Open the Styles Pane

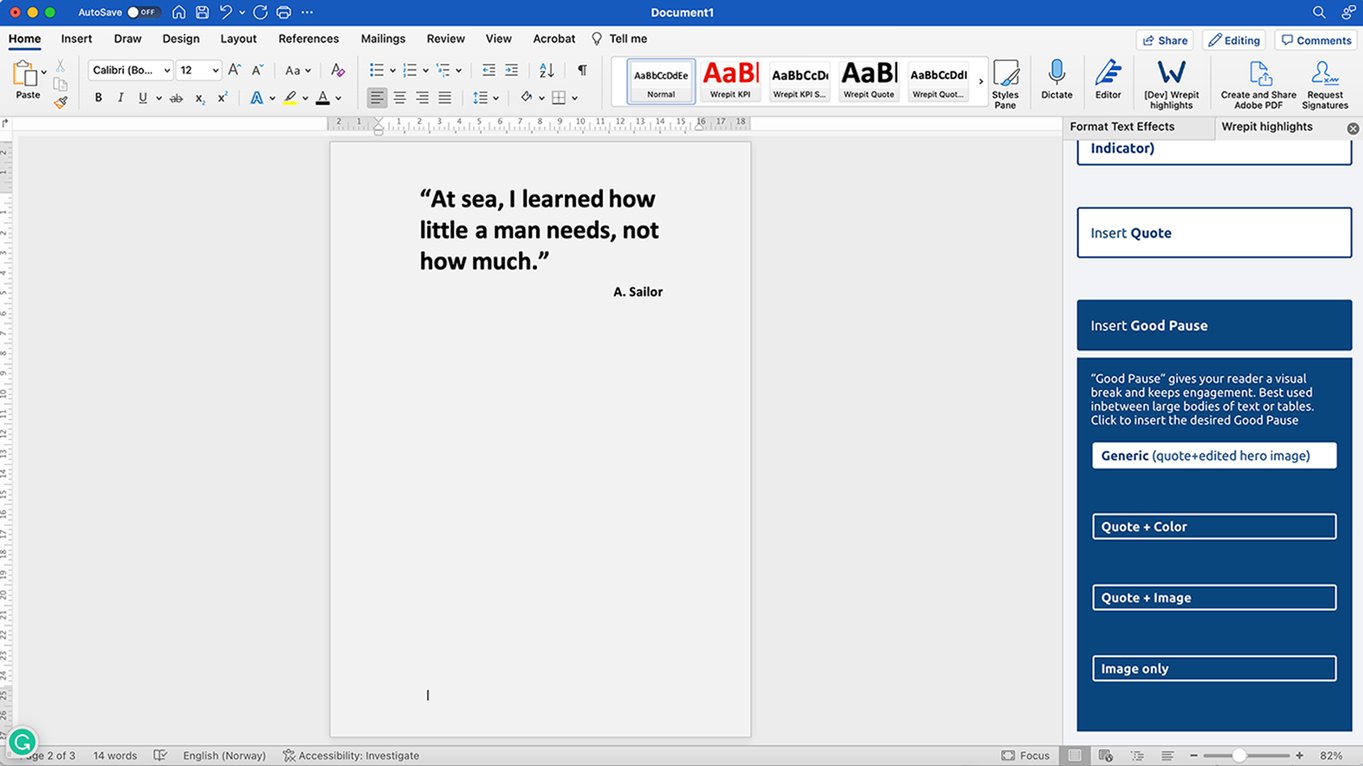pos(1005,84)
